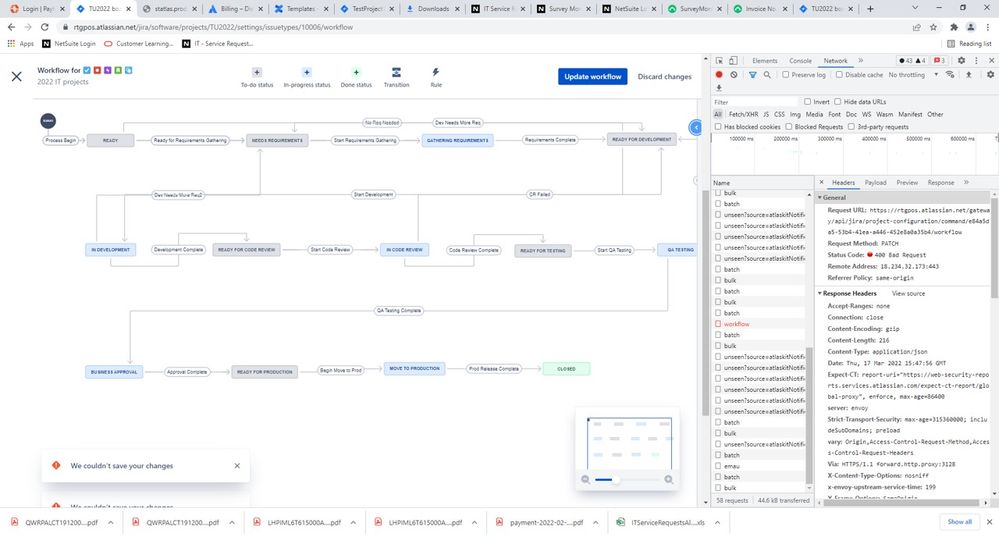
Task: Adjust the minimap zoom slider
Action: pyautogui.click(x=615, y=480)
